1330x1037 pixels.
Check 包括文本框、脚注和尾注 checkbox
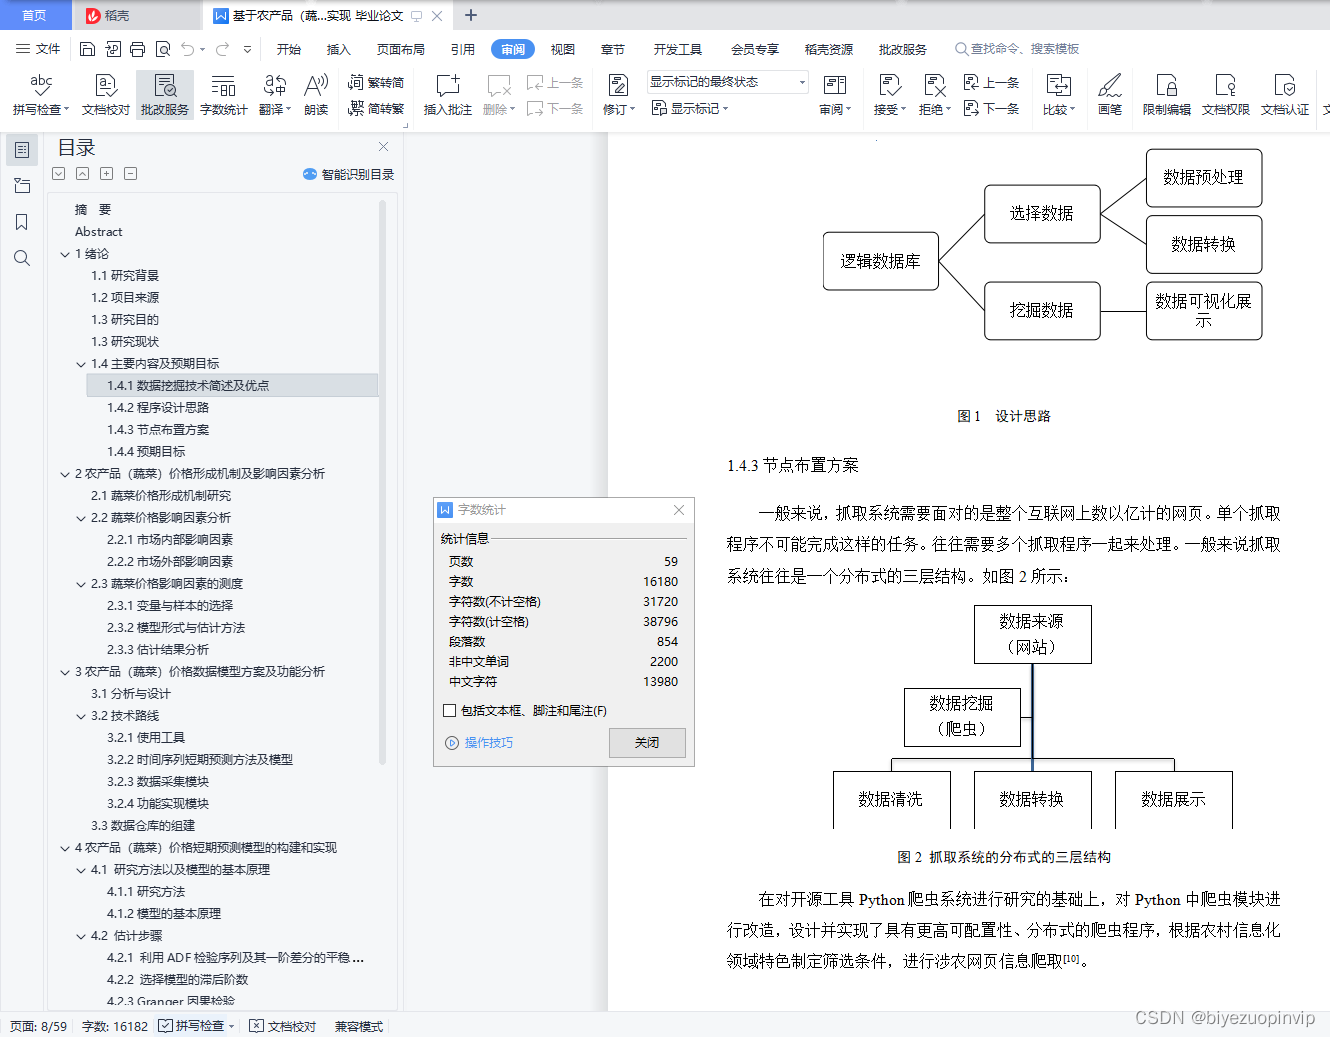(450, 711)
